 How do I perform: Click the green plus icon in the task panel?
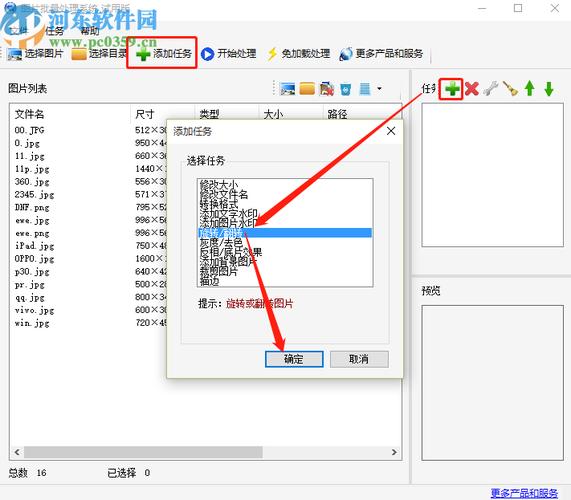pos(452,88)
